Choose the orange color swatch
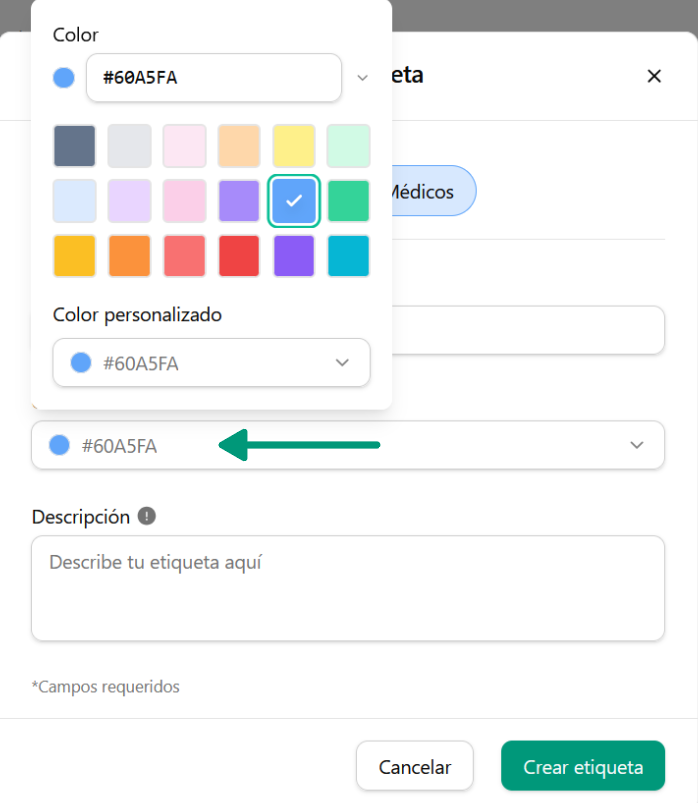This screenshot has height=803, width=698. [130, 256]
